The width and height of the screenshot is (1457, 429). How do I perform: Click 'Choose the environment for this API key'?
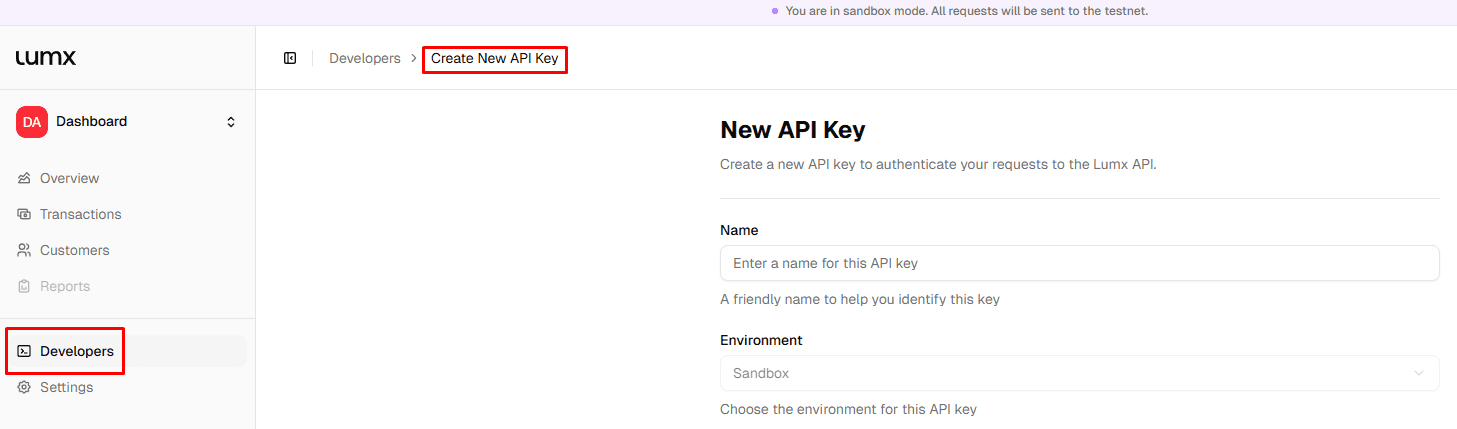click(x=848, y=409)
